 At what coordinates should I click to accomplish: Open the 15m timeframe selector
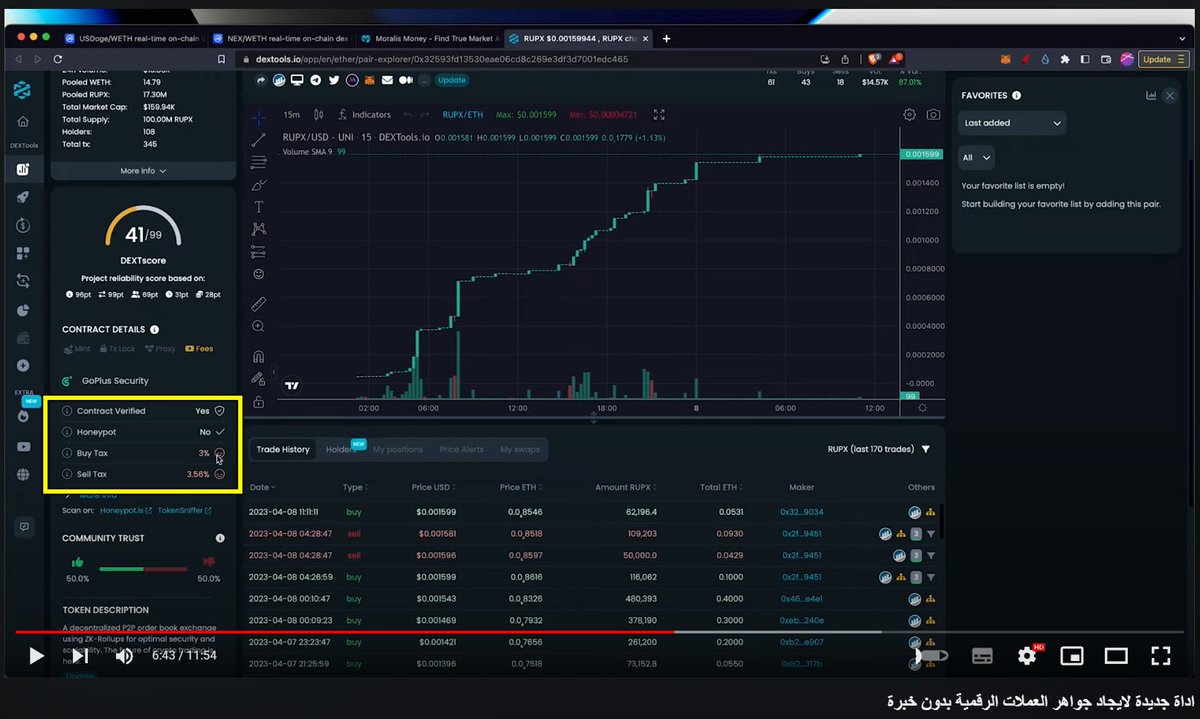pyautogui.click(x=291, y=115)
